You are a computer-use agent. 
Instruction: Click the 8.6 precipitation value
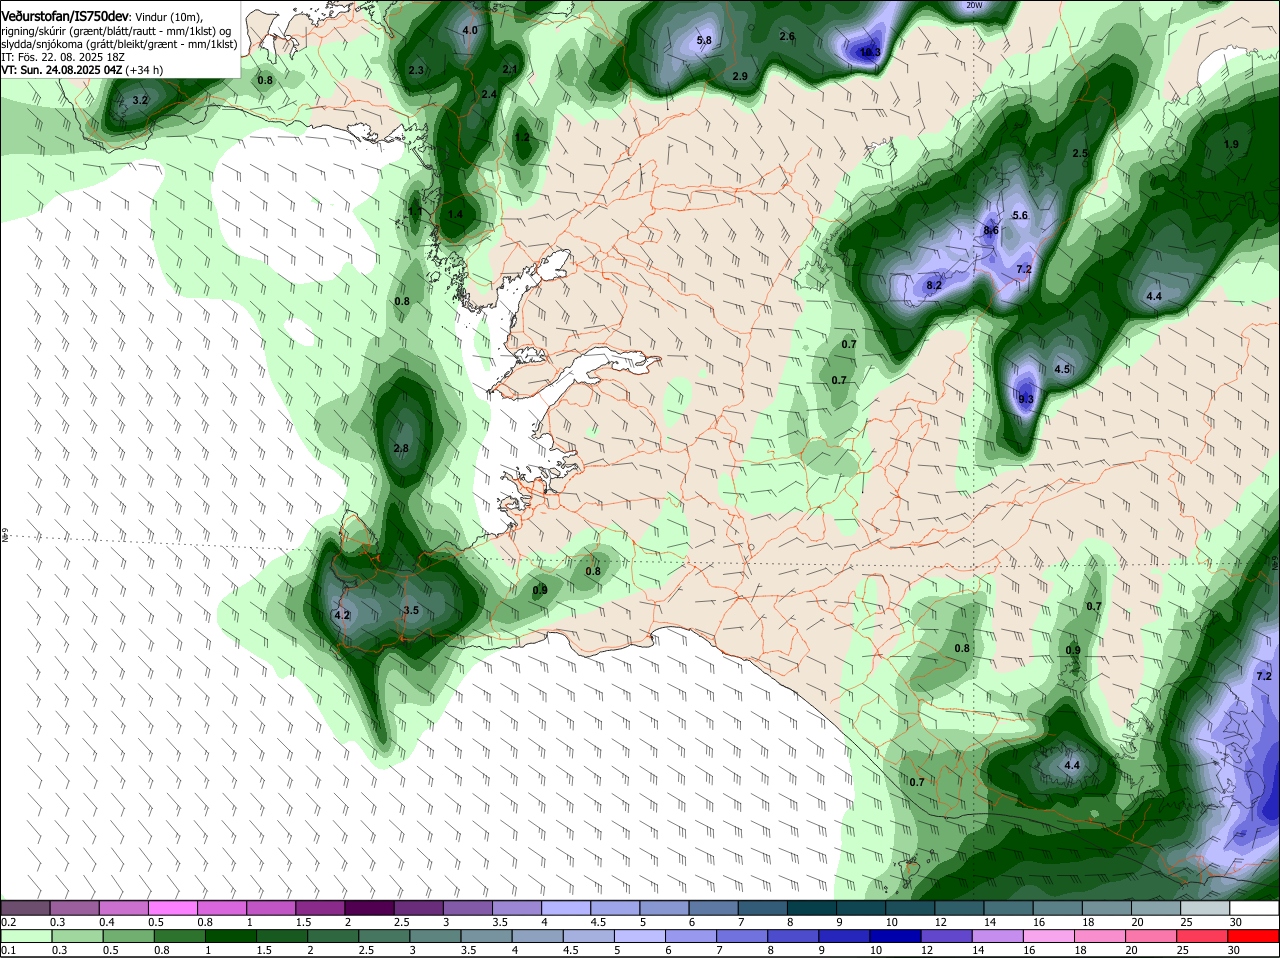click(x=991, y=230)
